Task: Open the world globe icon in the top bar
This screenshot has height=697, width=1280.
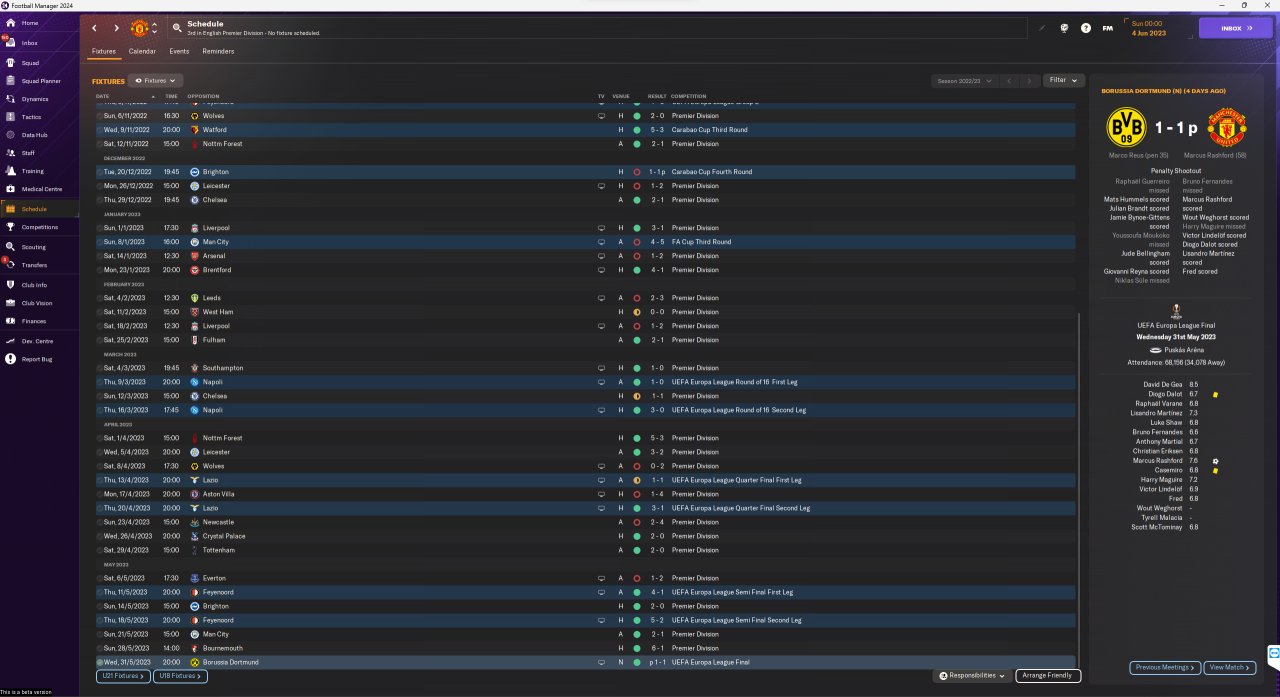Action: (x=1064, y=28)
